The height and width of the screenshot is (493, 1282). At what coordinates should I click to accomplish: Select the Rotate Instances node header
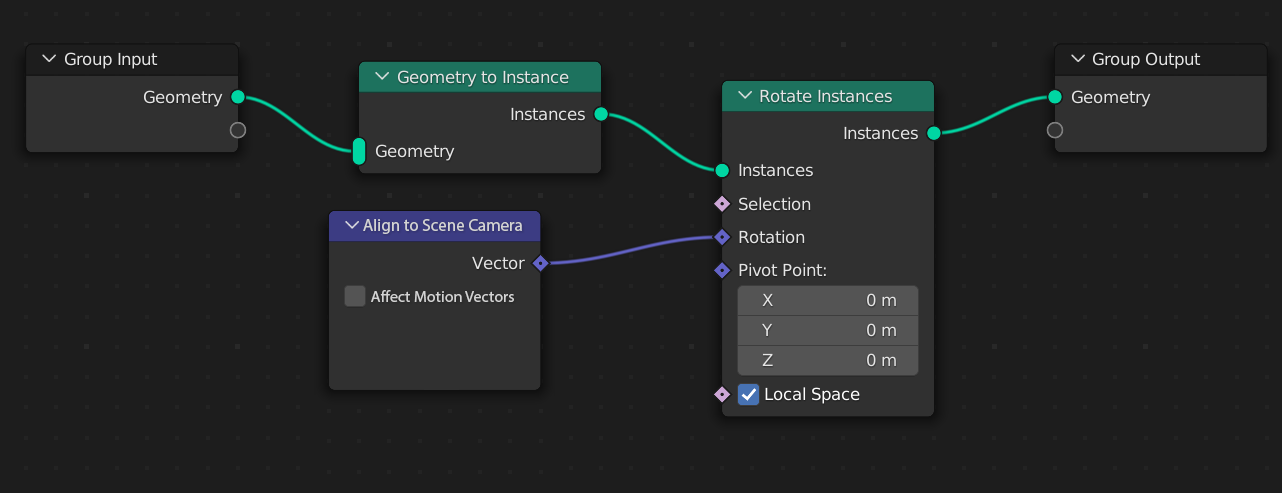[828, 96]
